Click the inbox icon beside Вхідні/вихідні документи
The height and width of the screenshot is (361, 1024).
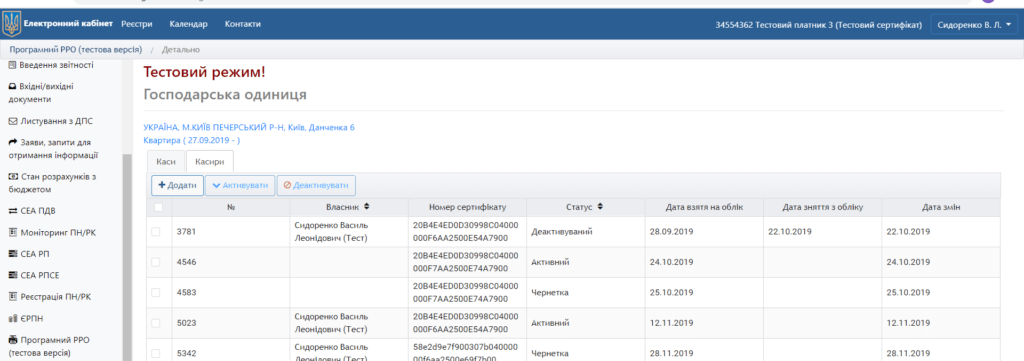12,86
